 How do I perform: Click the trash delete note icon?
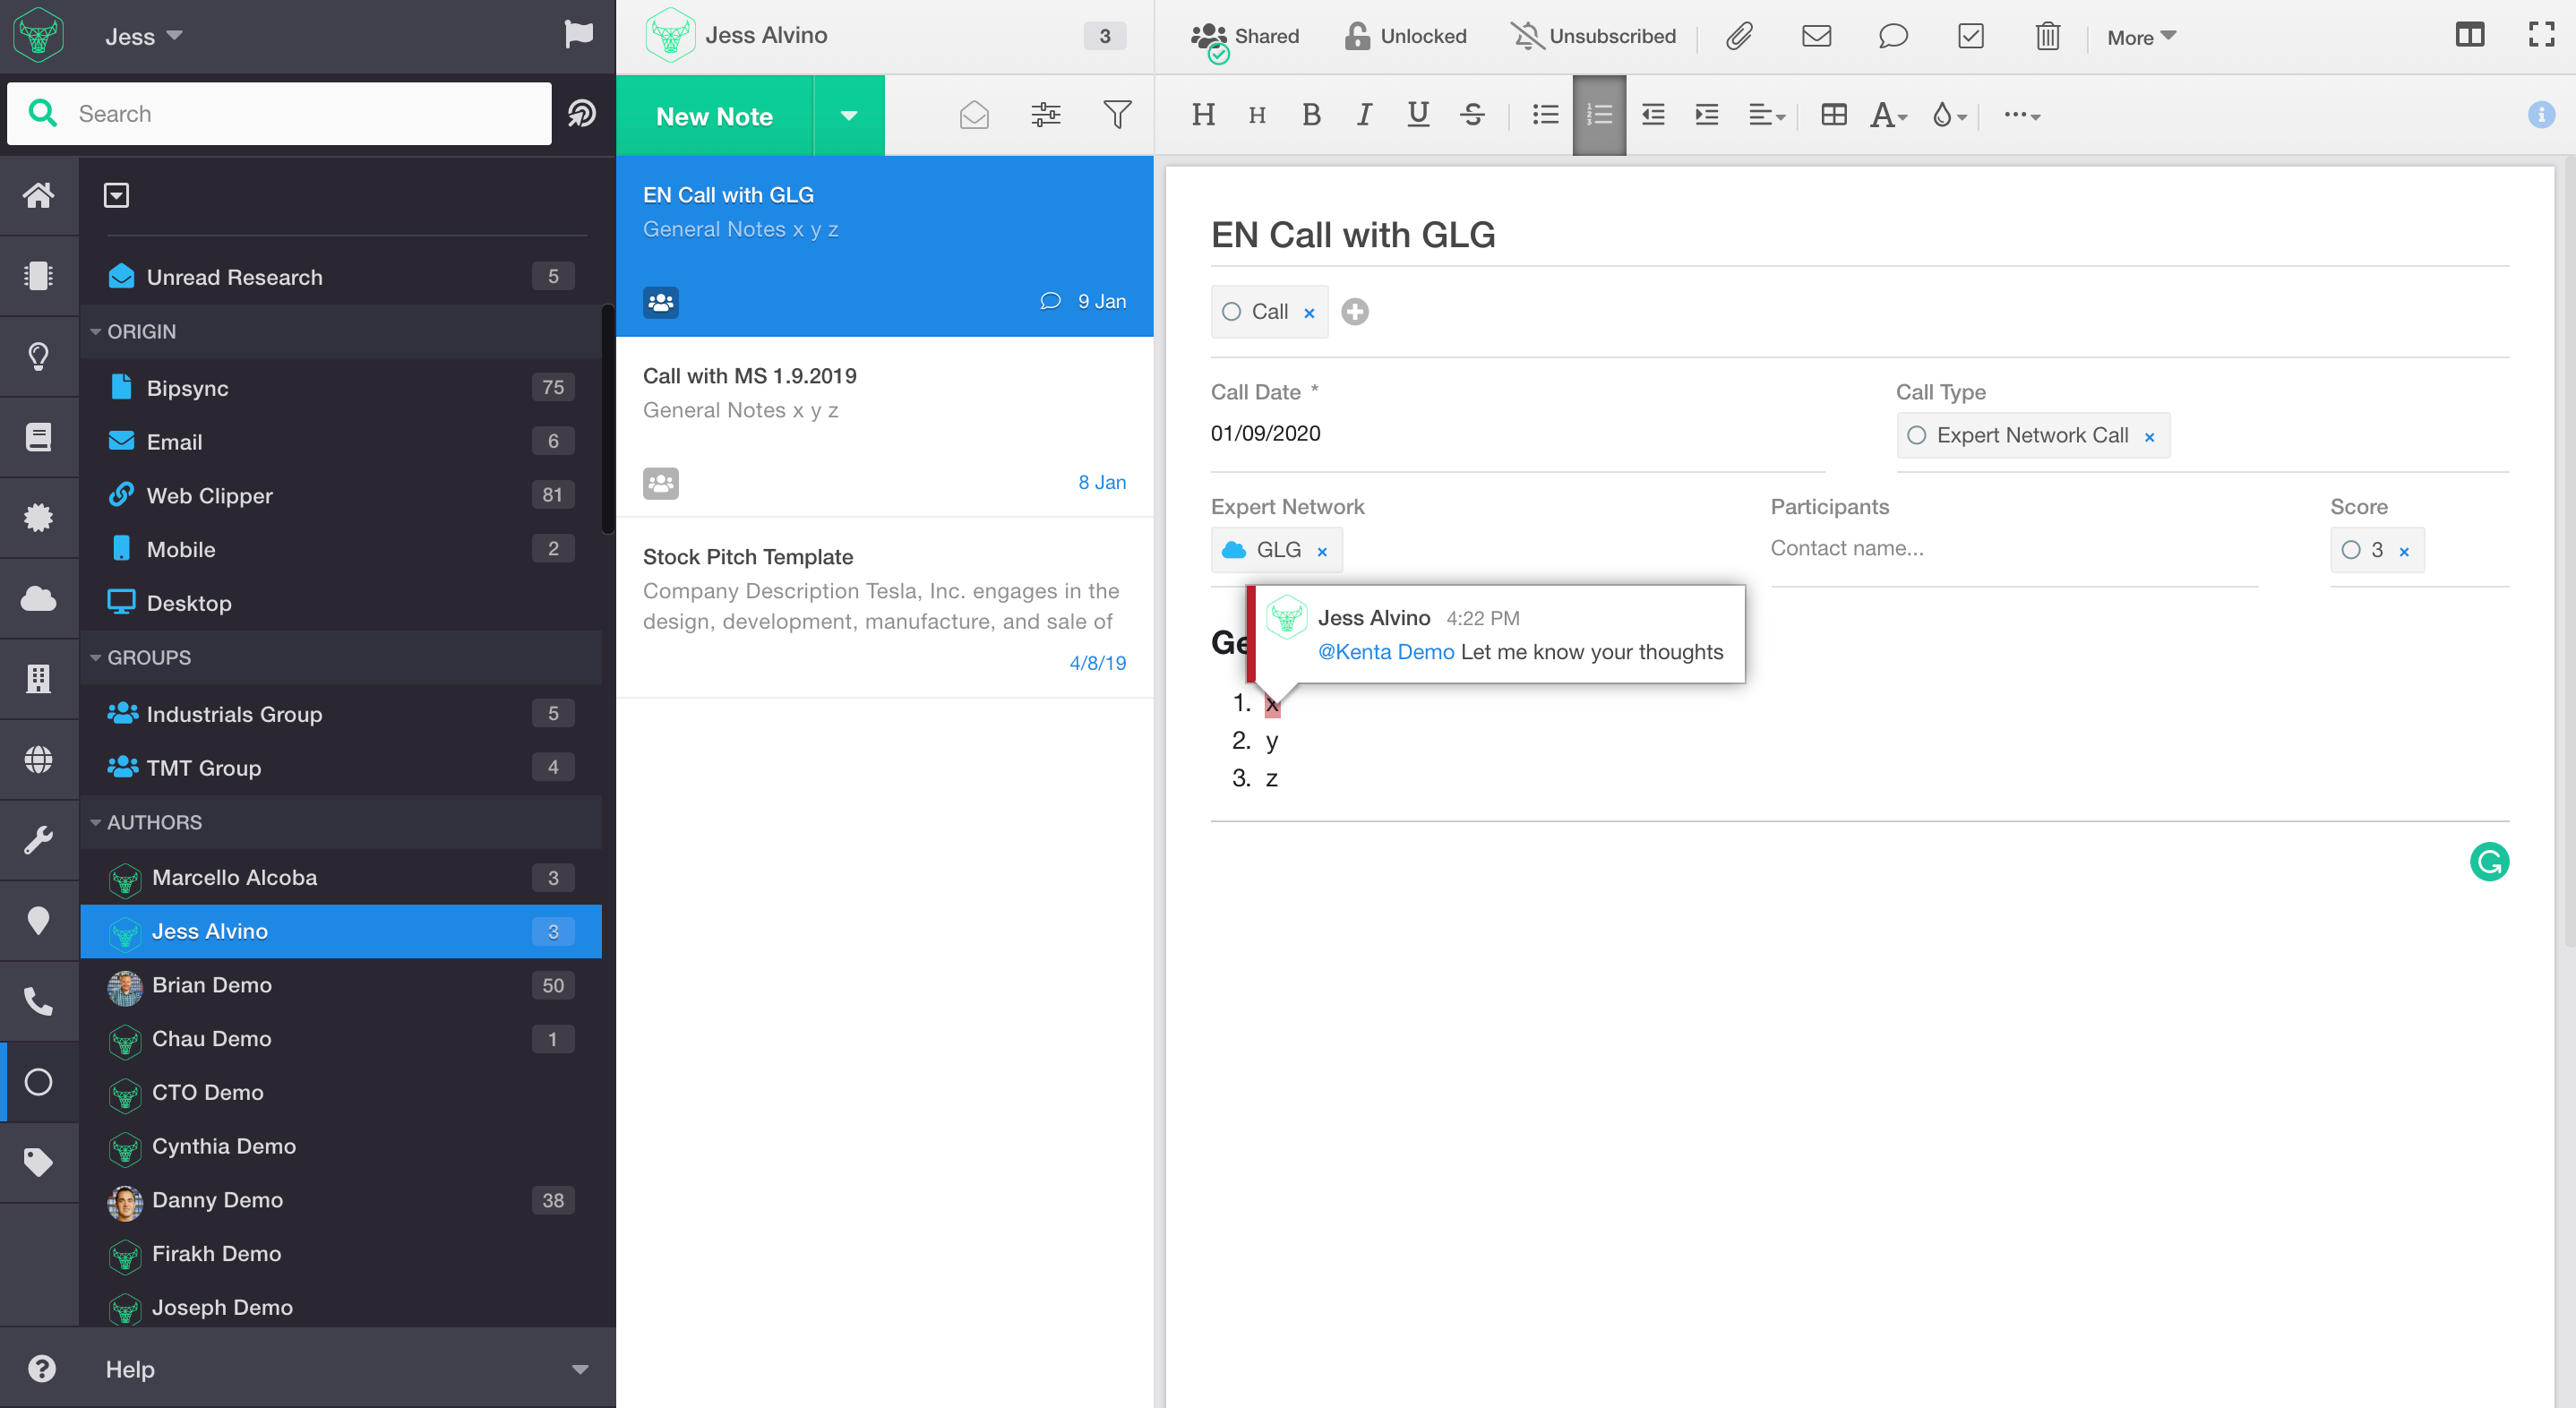(2047, 37)
